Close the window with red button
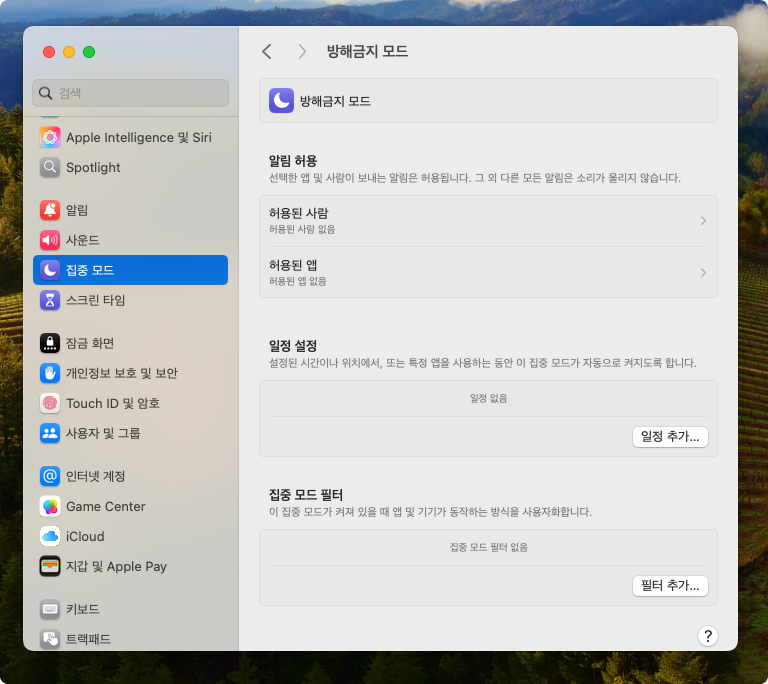Viewport: 768px width, 684px height. pos(49,52)
